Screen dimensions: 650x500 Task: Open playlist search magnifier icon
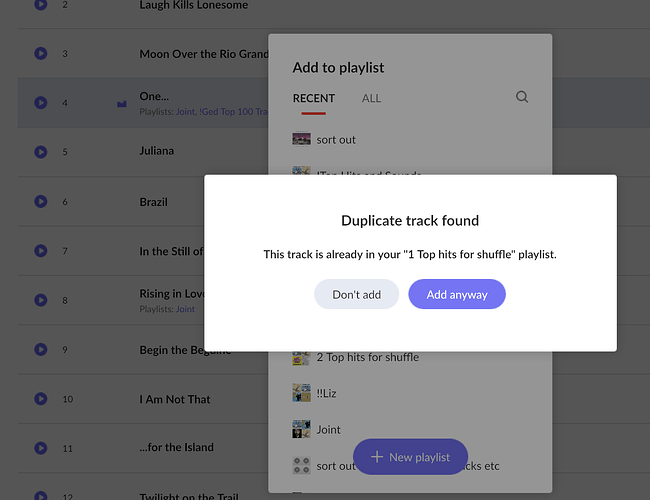pyautogui.click(x=522, y=97)
